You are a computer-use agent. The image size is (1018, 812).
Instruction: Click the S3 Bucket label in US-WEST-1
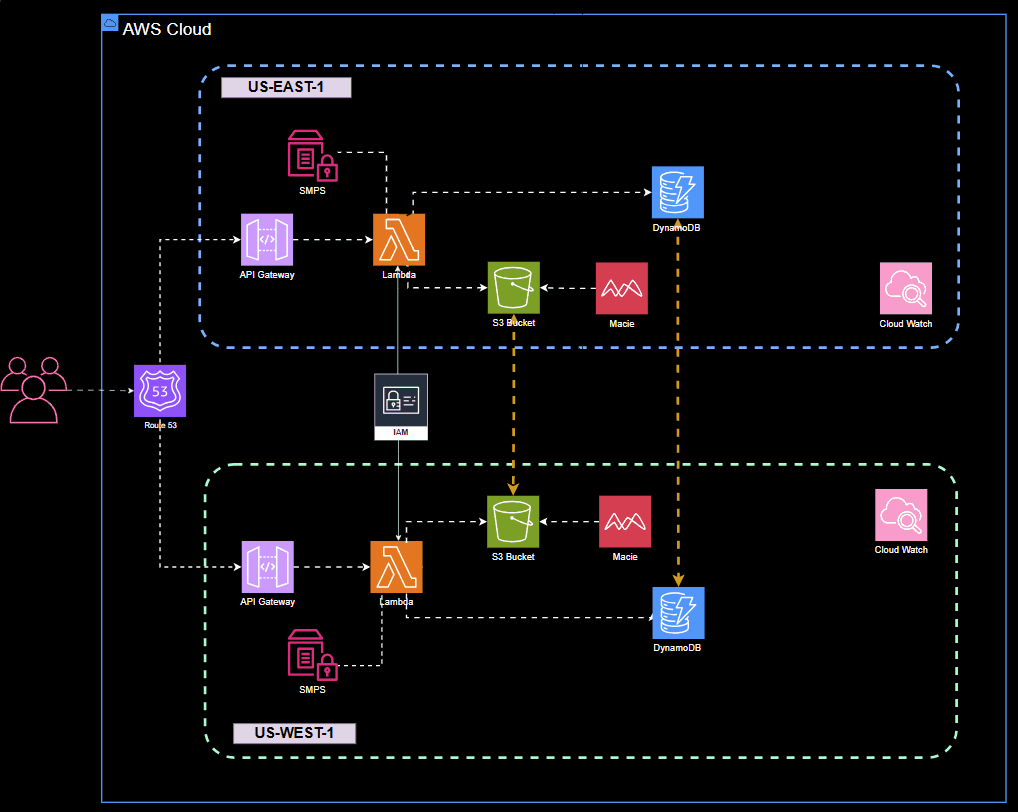click(513, 557)
